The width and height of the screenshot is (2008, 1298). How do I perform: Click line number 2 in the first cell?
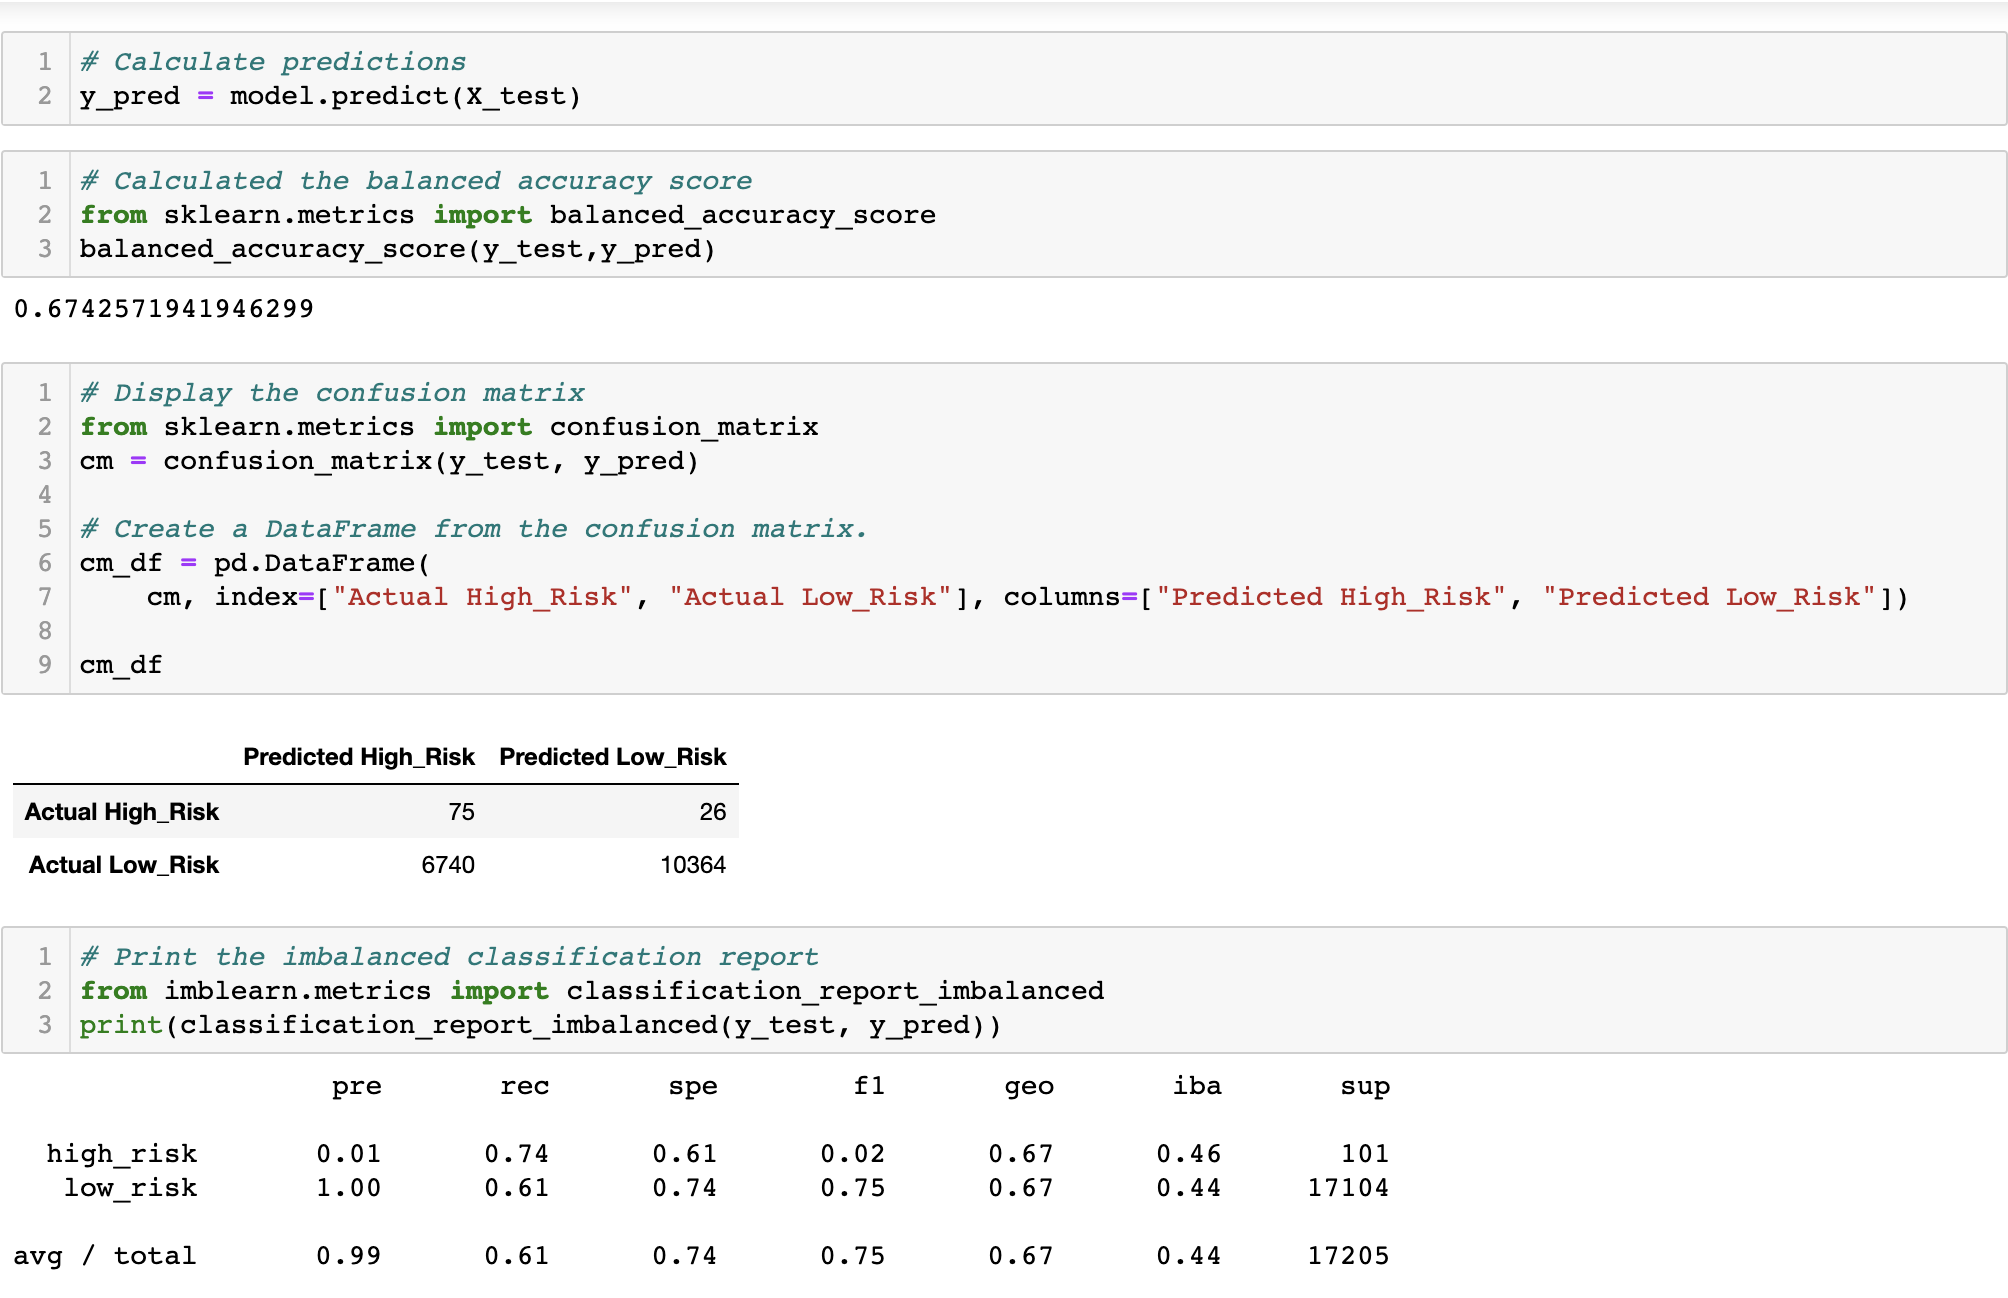point(44,95)
